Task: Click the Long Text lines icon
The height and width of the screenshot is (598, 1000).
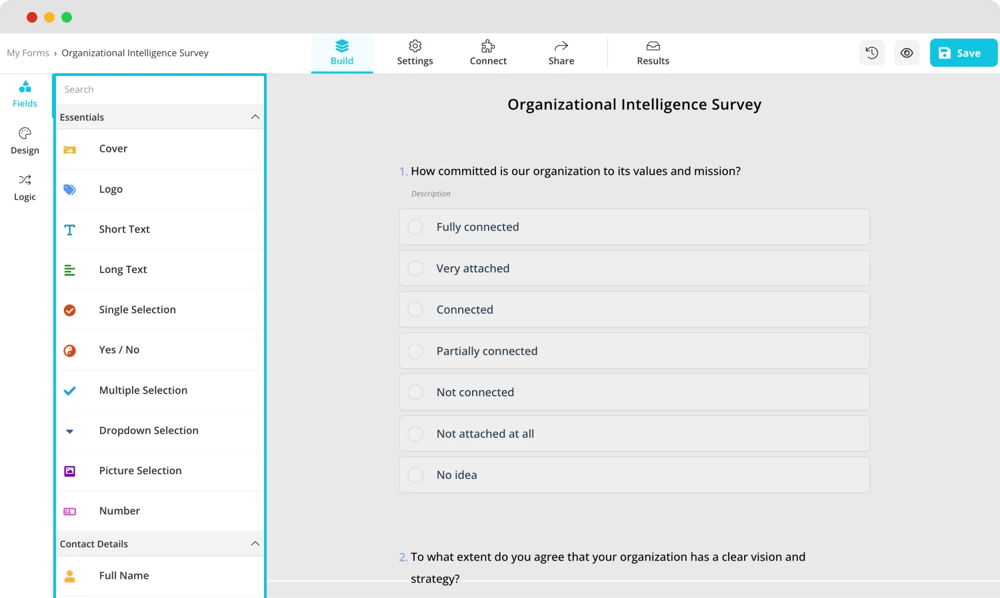Action: (x=70, y=270)
